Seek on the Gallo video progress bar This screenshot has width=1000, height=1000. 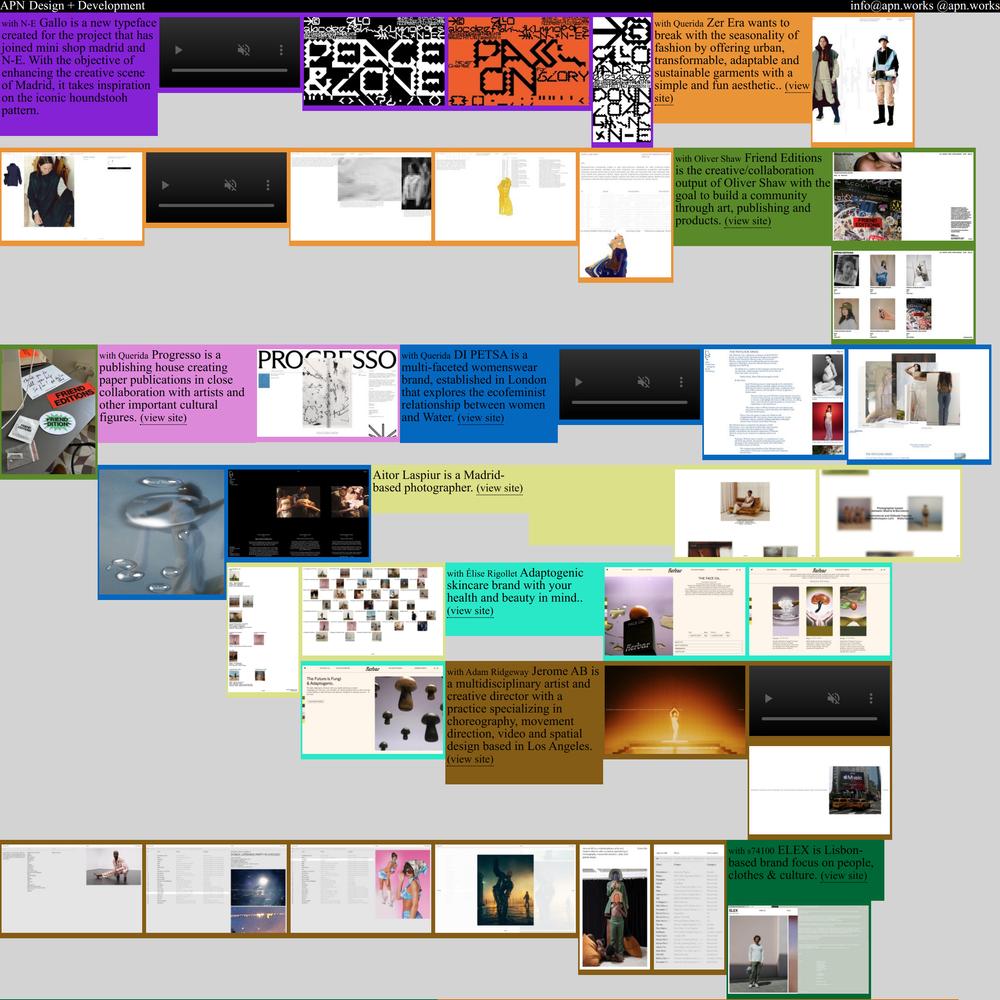[x=230, y=70]
